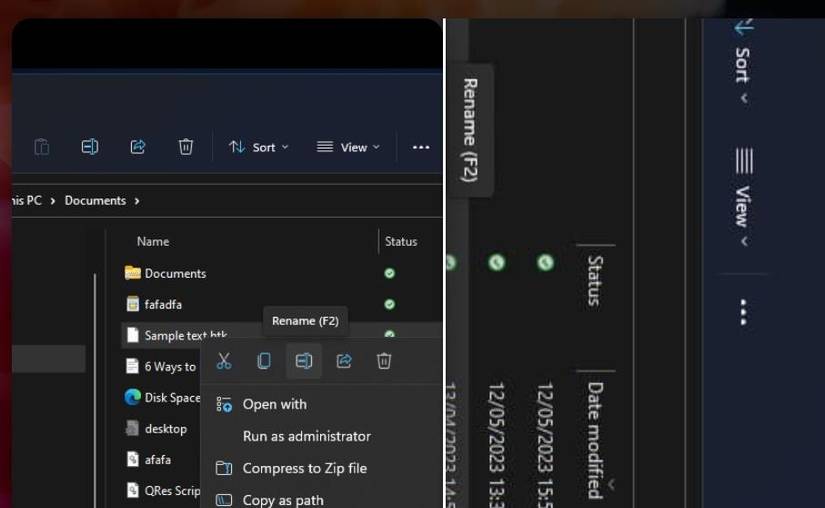Click the rotated 12/05/2023 13:3 date in right panel
825x508 pixels.
pos(497,445)
